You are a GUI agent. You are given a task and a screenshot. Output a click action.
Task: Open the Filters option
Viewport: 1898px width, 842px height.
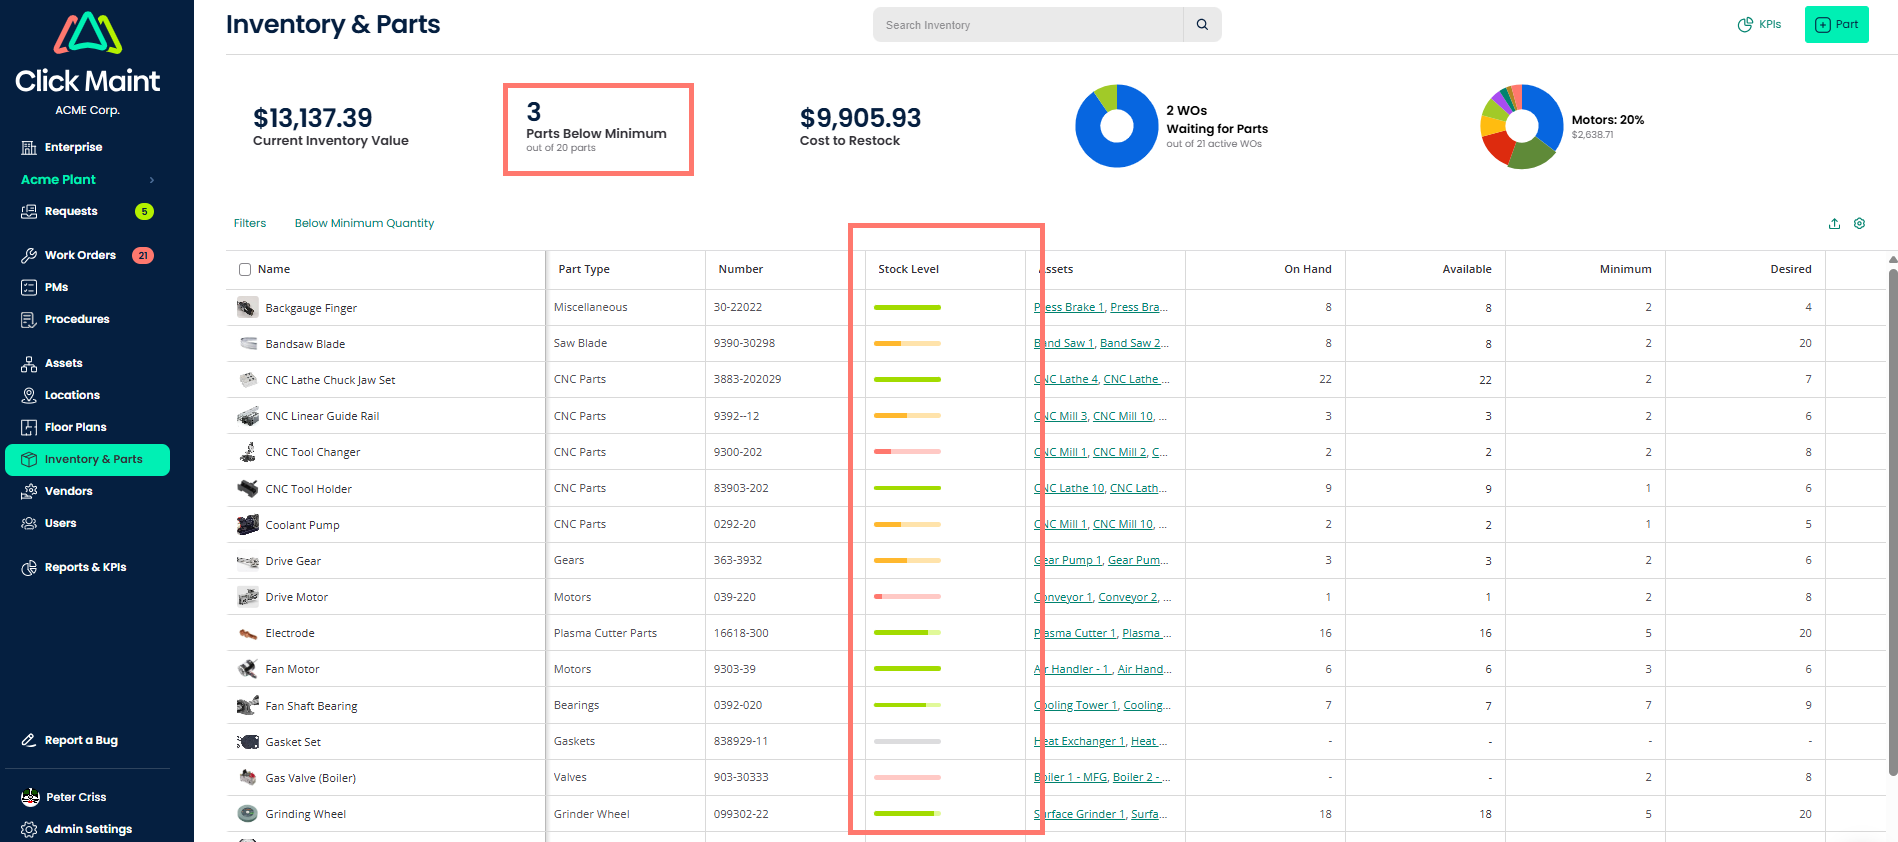(250, 223)
